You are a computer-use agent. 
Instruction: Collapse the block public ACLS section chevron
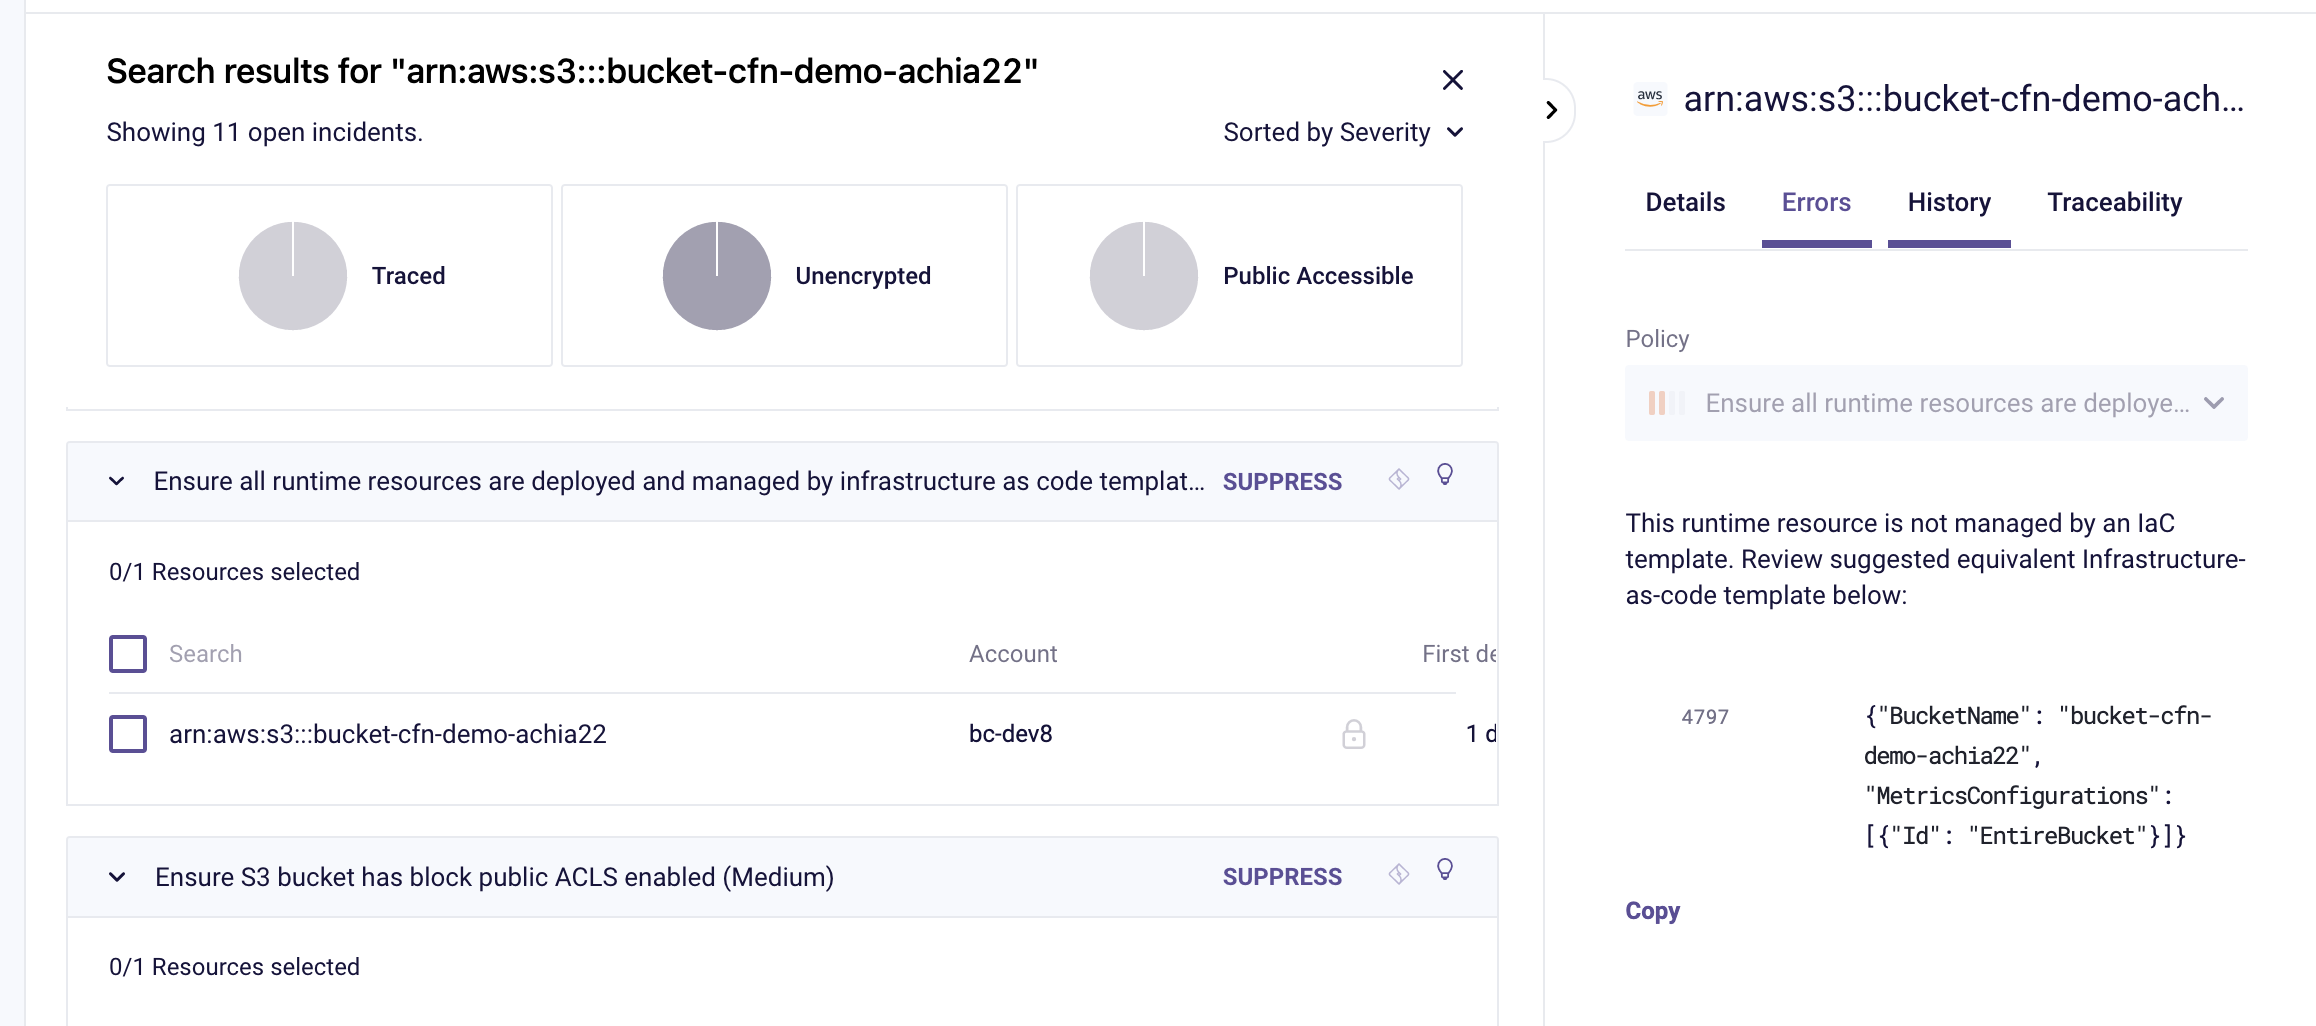click(x=117, y=877)
